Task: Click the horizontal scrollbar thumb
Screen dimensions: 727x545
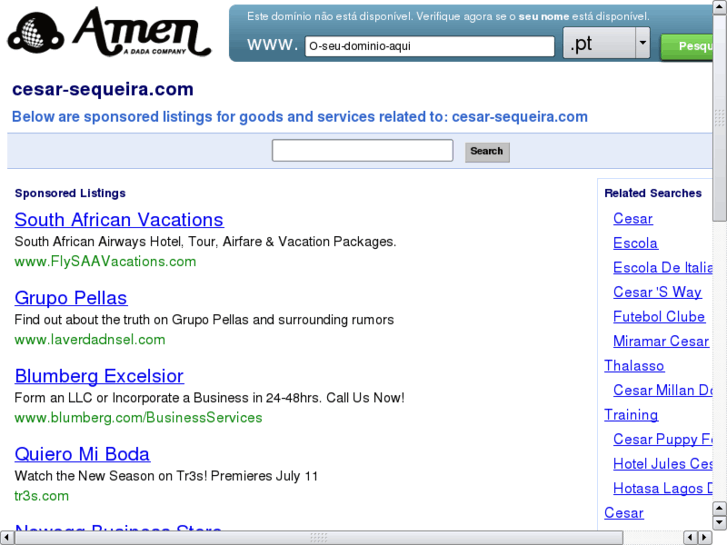Action: tap(319, 538)
